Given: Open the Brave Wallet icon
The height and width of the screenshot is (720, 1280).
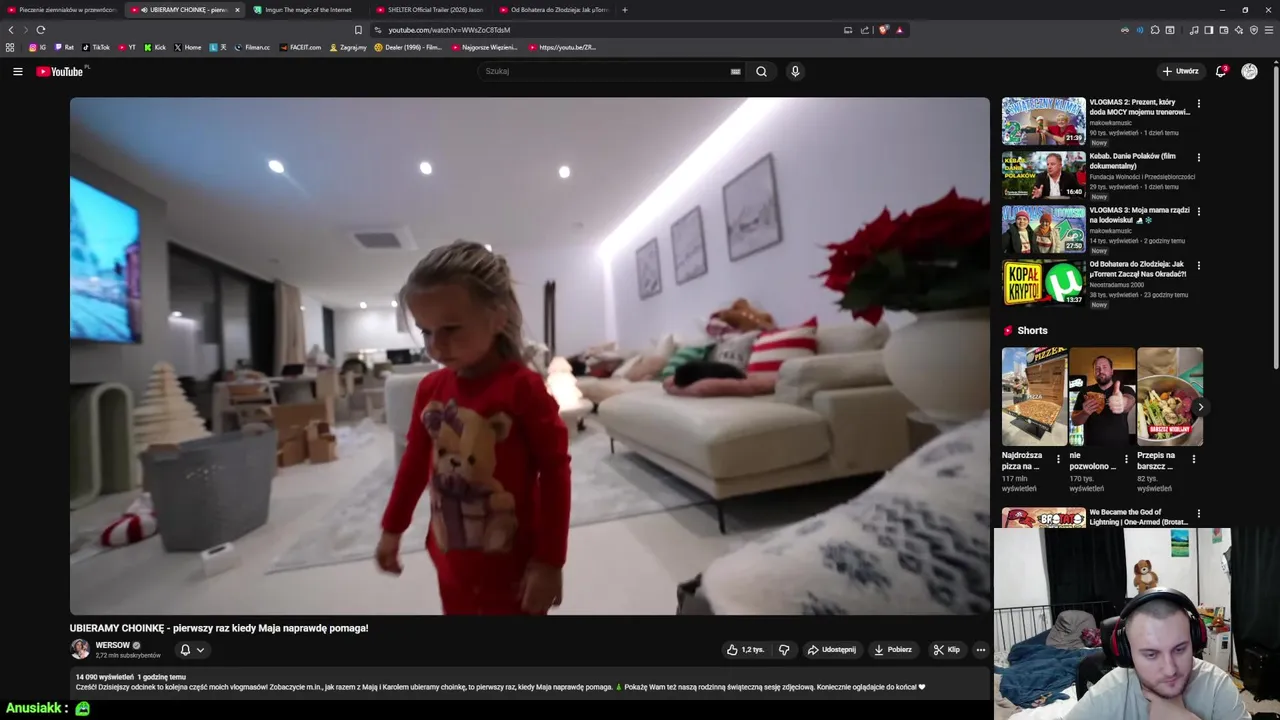Looking at the screenshot, I should click(x=1224, y=30).
